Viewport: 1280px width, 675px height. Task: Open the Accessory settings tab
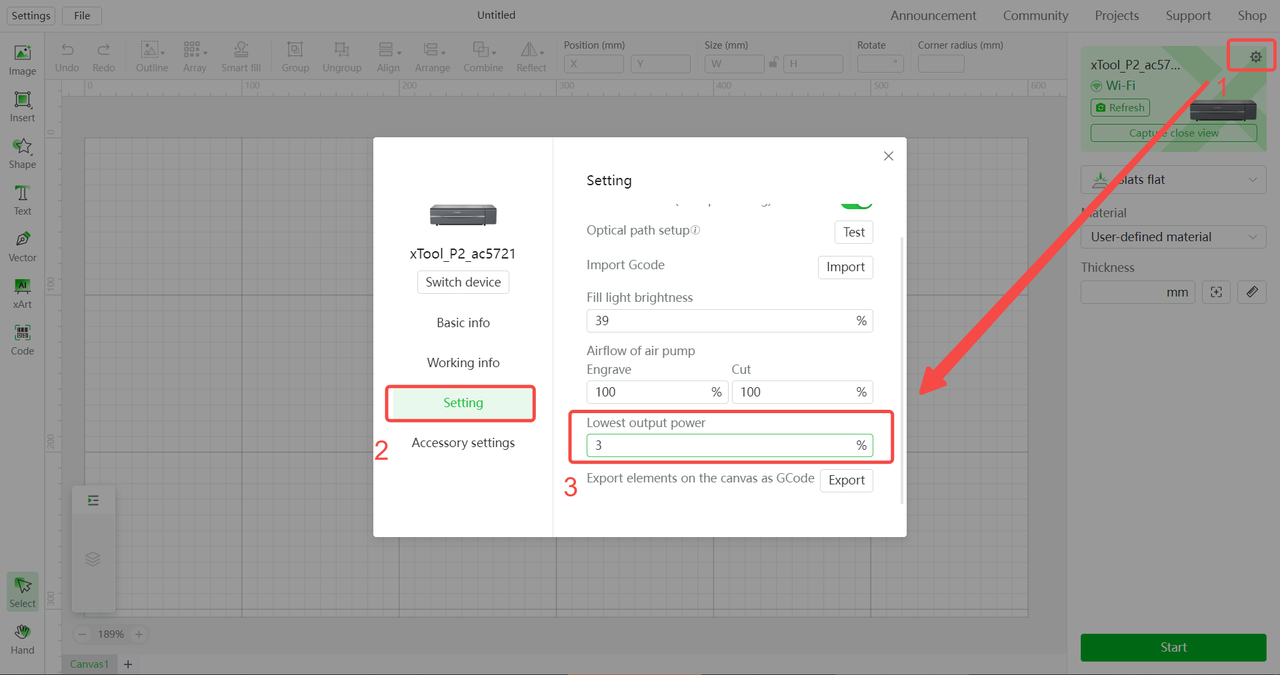coord(463,443)
